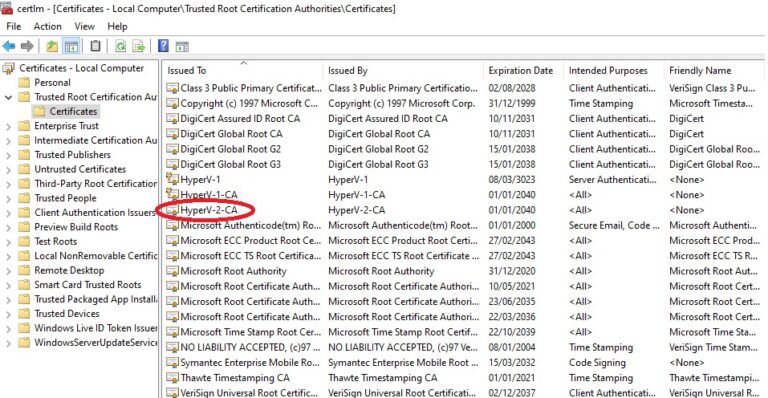Expand the Trusted Devices node
768x398 pixels.
coord(8,314)
